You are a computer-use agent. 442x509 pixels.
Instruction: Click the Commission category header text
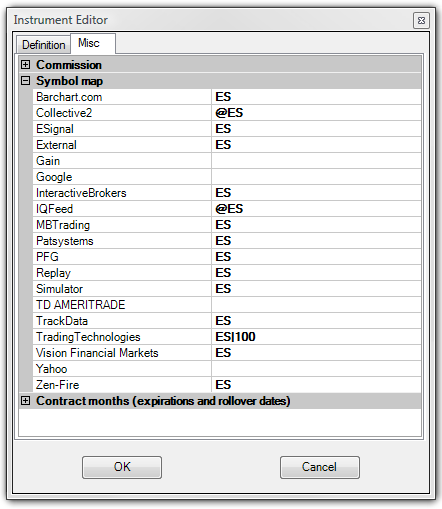pyautogui.click(x=69, y=65)
